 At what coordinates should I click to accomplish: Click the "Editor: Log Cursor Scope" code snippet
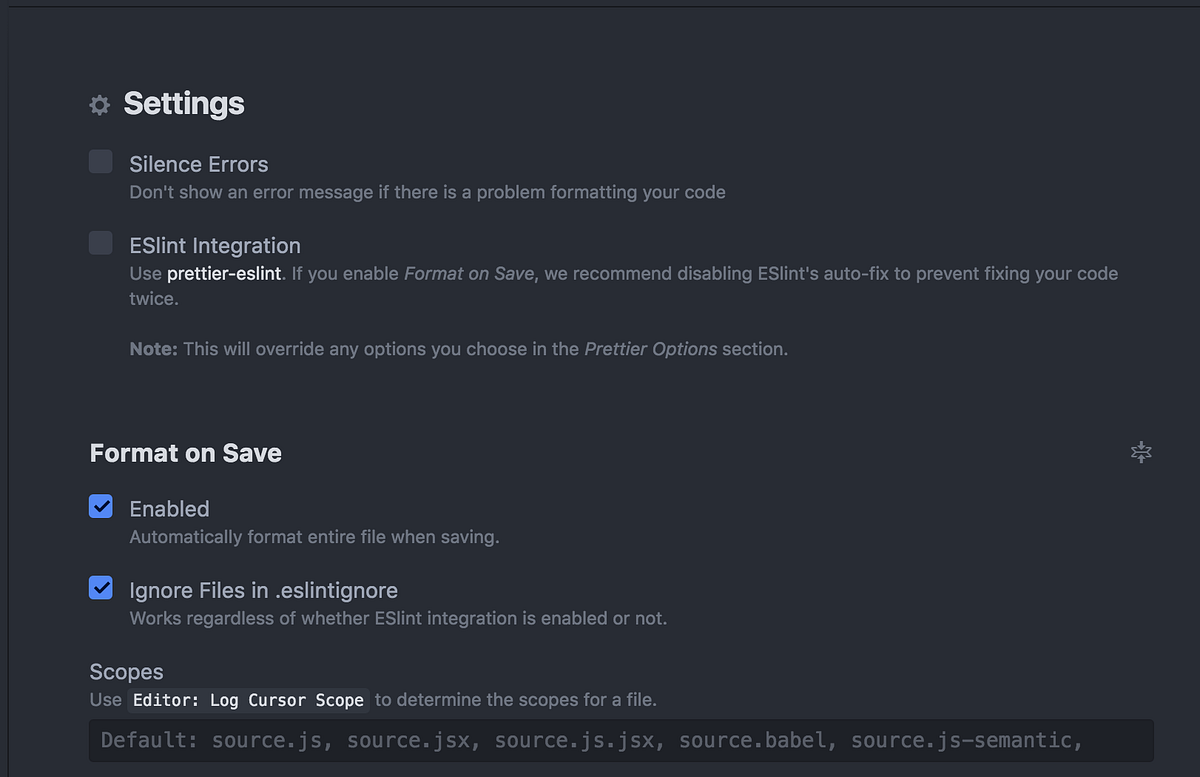click(249, 700)
